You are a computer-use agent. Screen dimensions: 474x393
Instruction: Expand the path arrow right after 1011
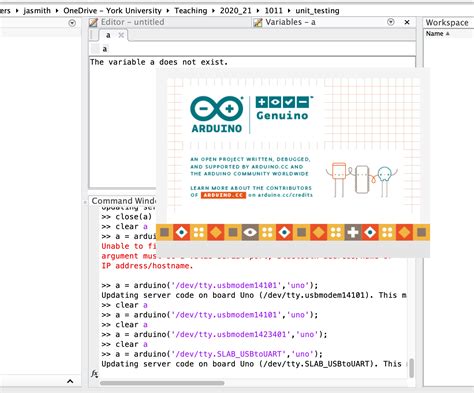[x=289, y=11]
